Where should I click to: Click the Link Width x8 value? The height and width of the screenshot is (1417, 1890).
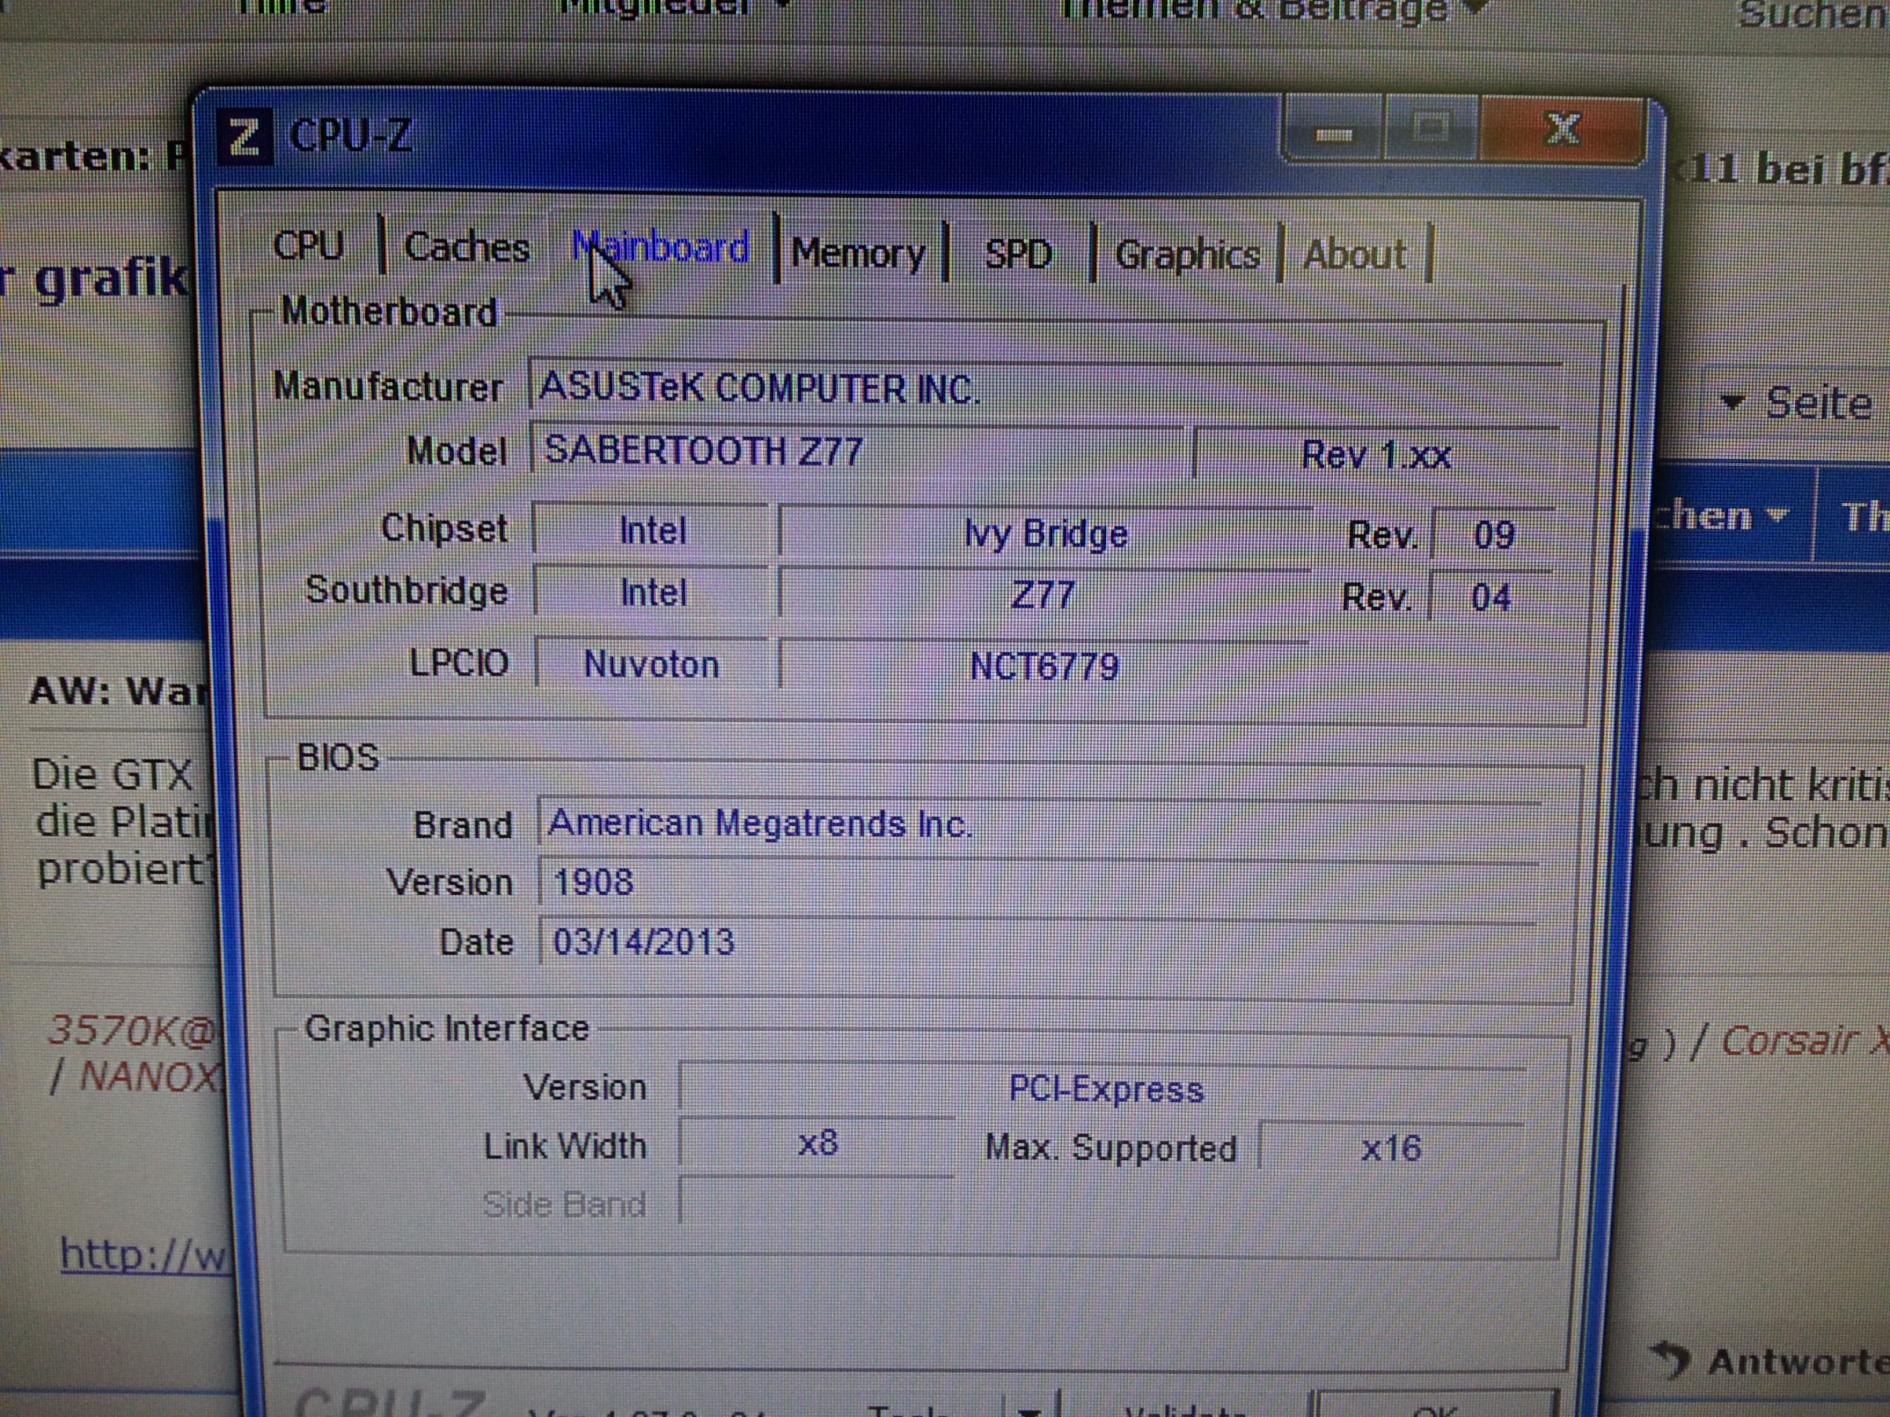pyautogui.click(x=817, y=1145)
